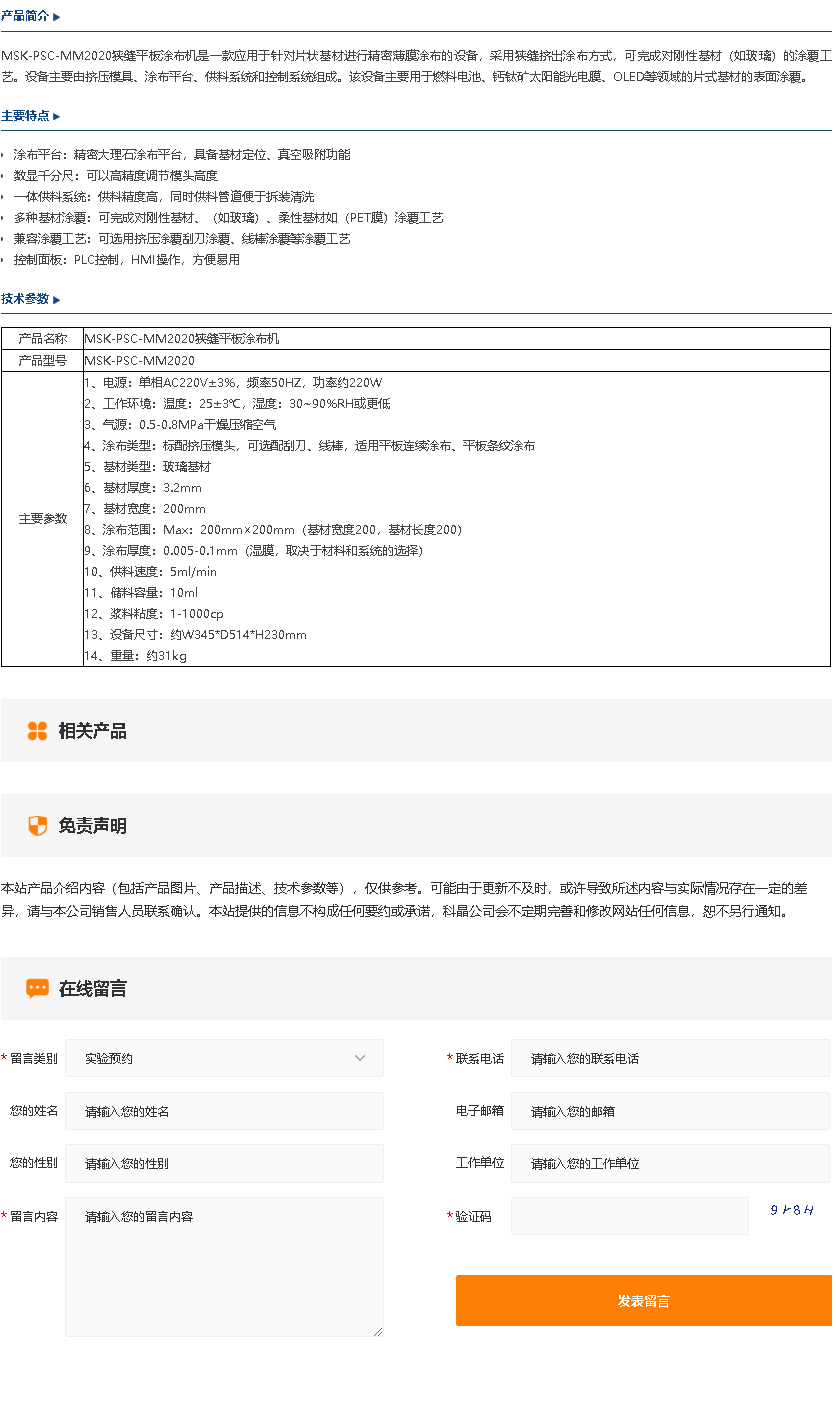Click the arrow beside 主要特点 heading
The width and height of the screenshot is (836, 1405).
click(57, 116)
